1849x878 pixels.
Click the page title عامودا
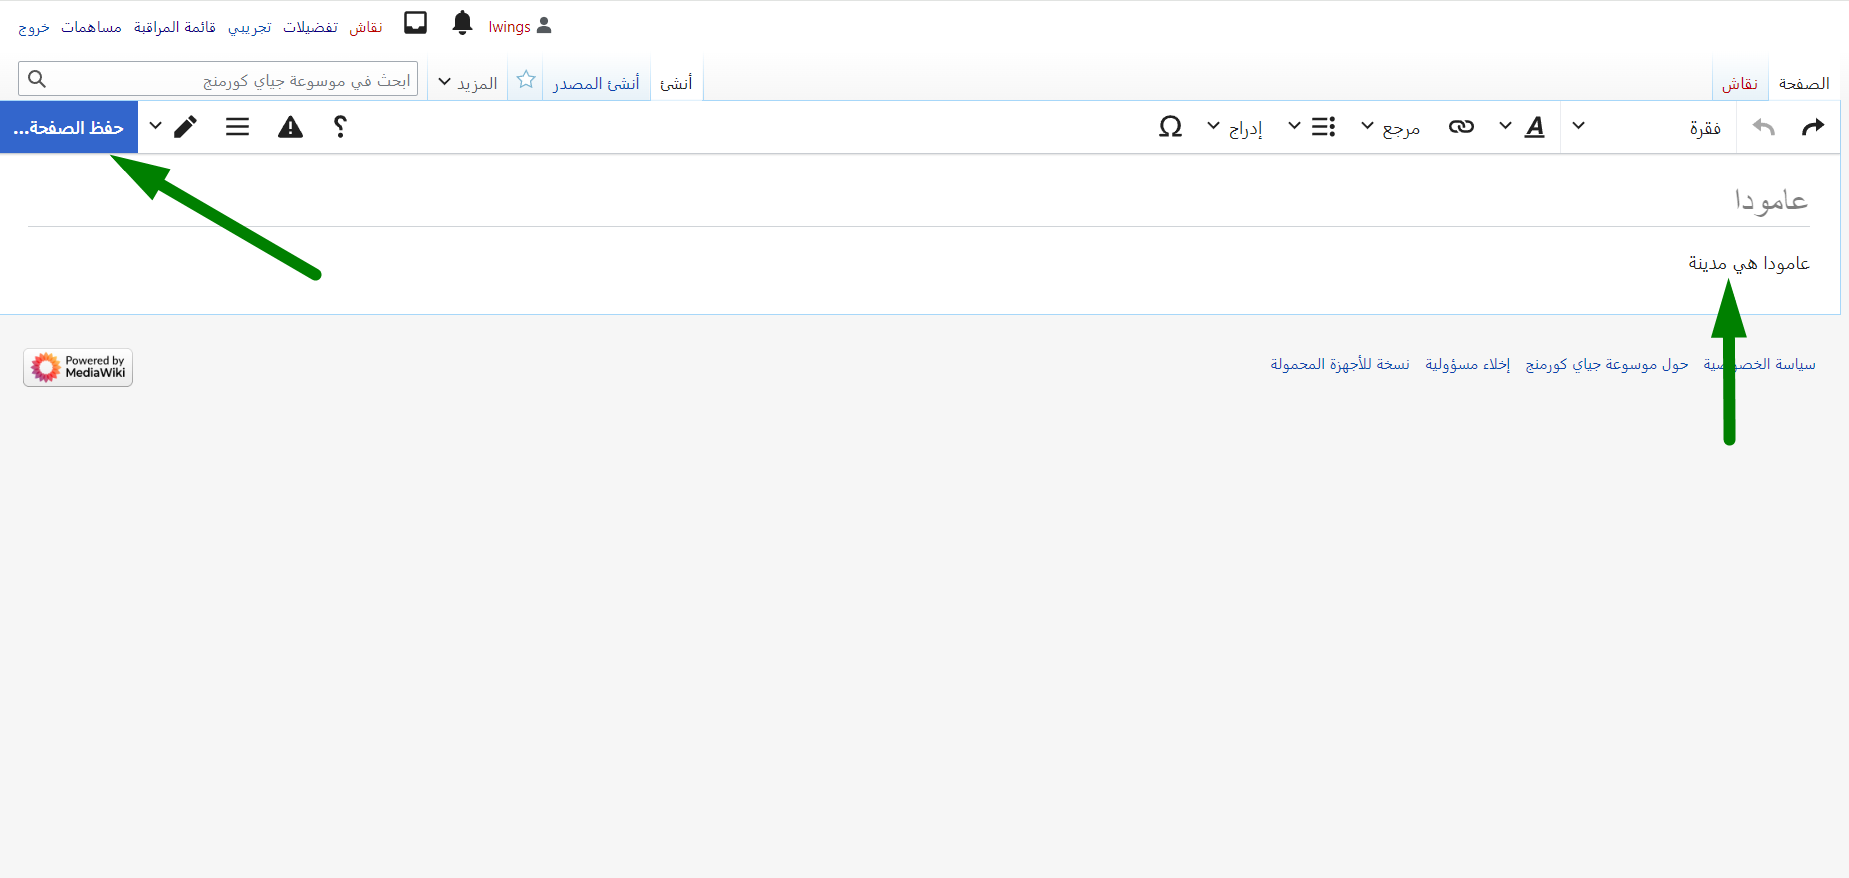pyautogui.click(x=1771, y=200)
